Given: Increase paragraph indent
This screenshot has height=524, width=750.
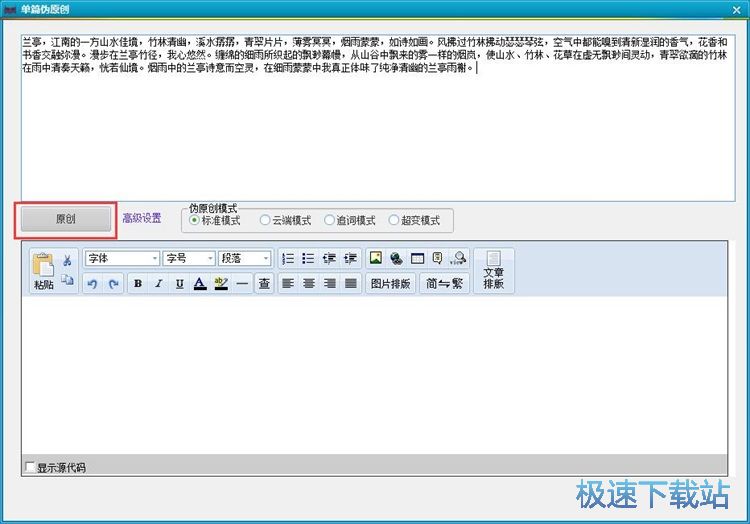Looking at the screenshot, I should 351,259.
